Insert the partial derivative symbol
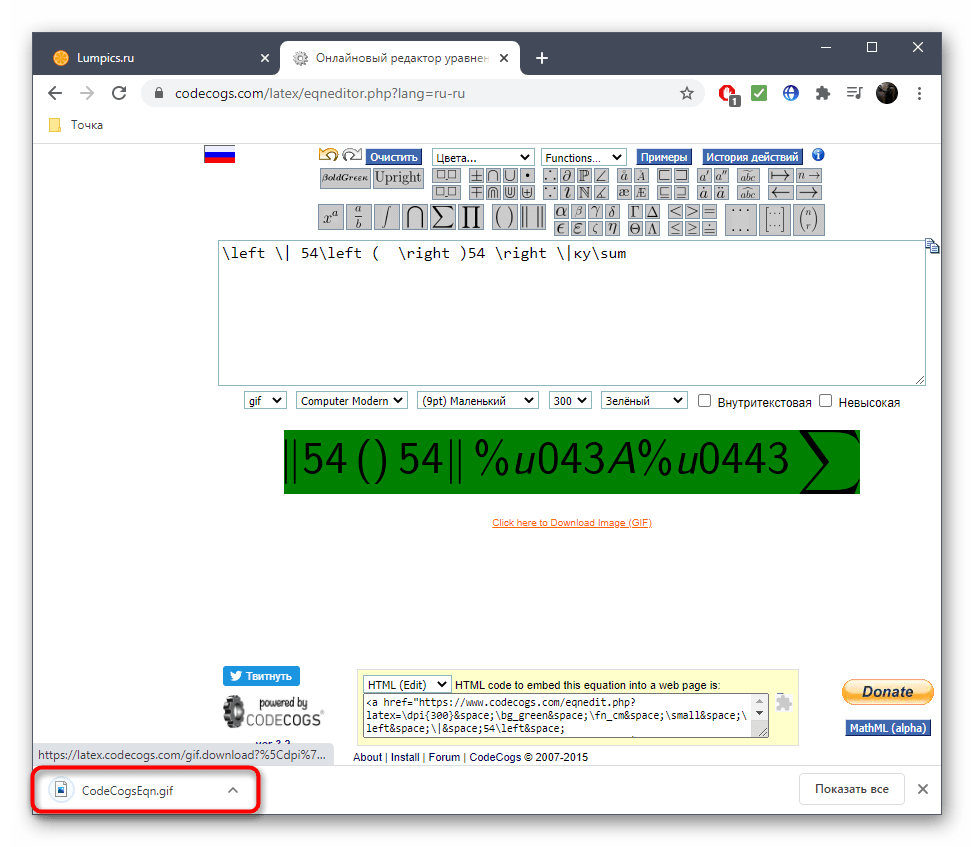 (x=567, y=176)
